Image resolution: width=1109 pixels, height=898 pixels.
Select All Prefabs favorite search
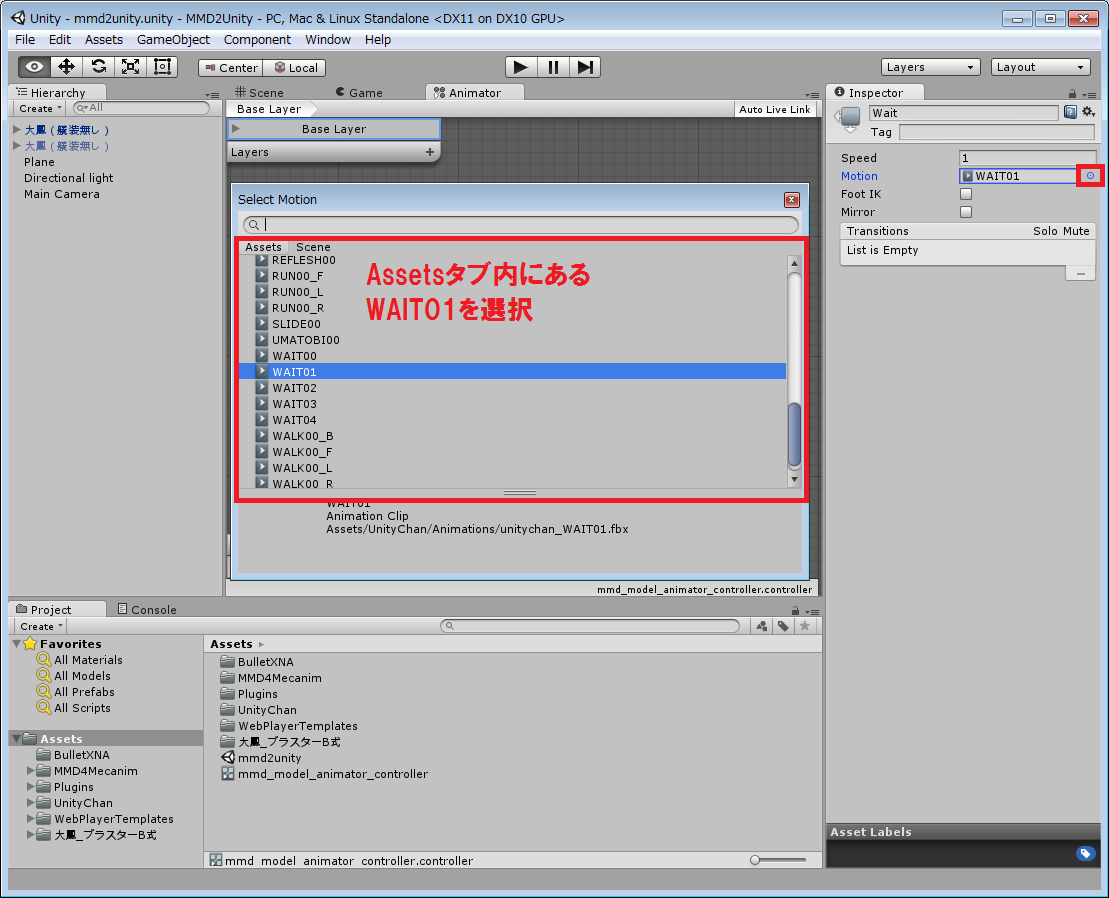pos(76,692)
